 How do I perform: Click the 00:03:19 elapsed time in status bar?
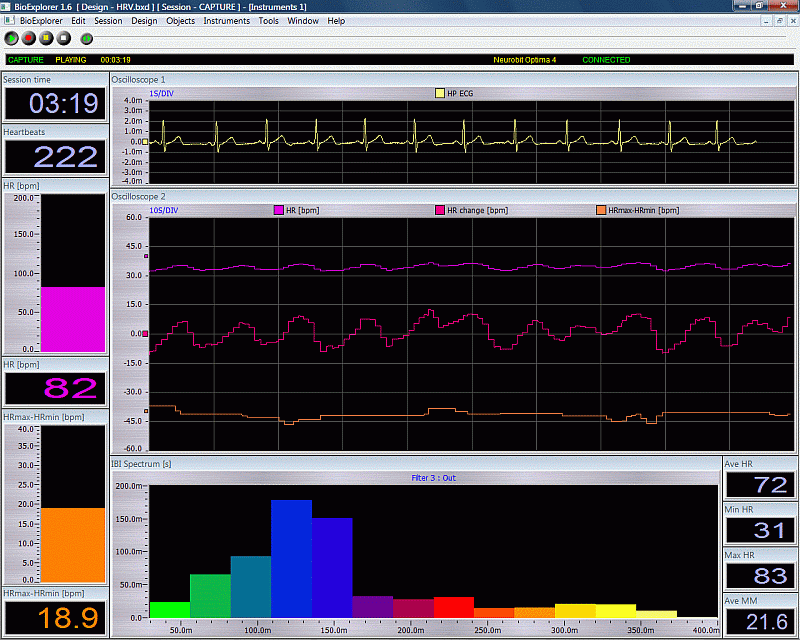[x=115, y=60]
